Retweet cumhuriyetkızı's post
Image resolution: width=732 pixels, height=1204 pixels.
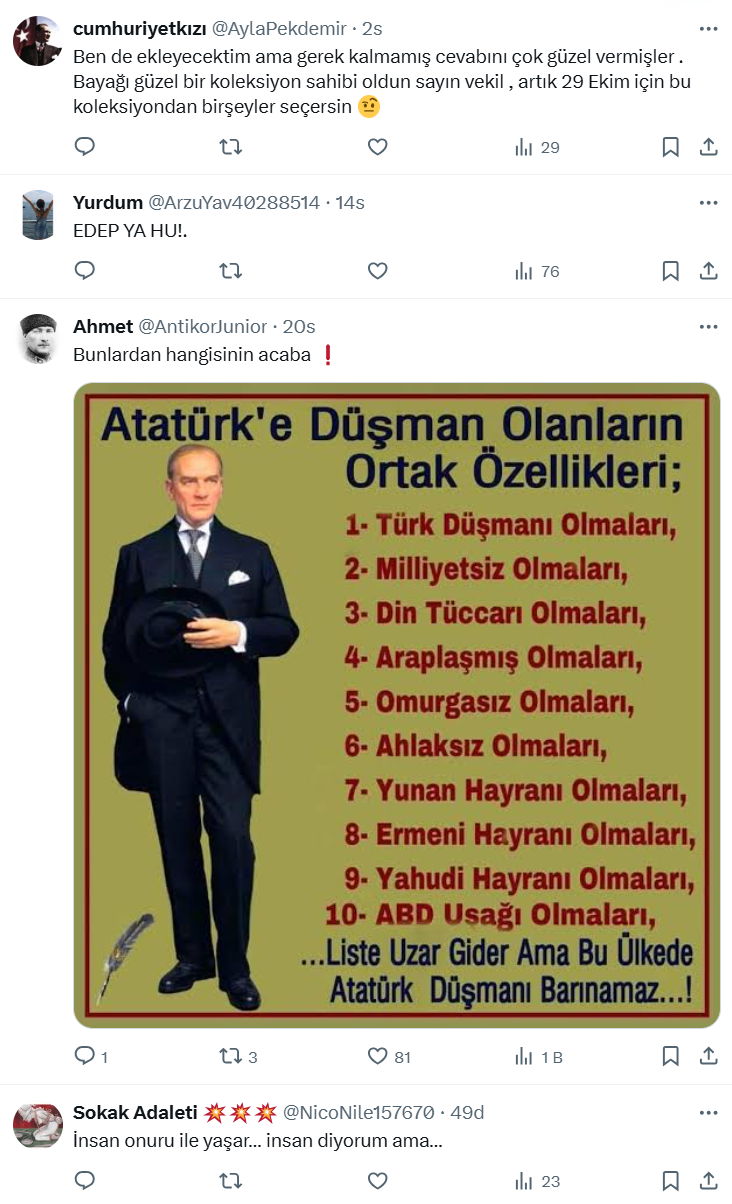[231, 147]
